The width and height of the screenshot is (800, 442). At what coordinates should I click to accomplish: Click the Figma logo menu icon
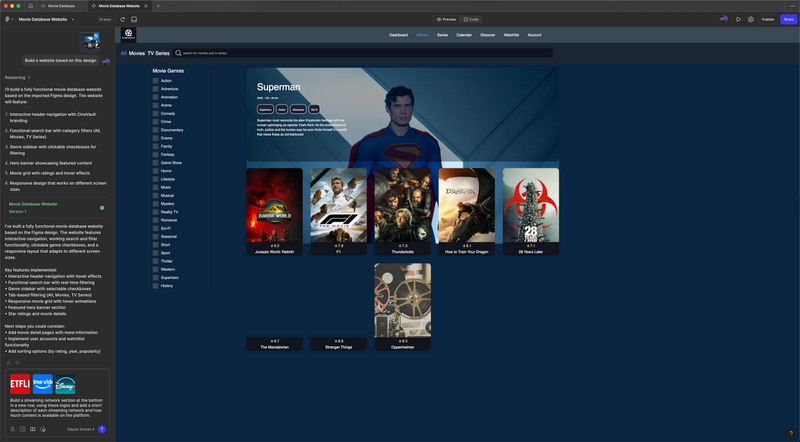8,19
